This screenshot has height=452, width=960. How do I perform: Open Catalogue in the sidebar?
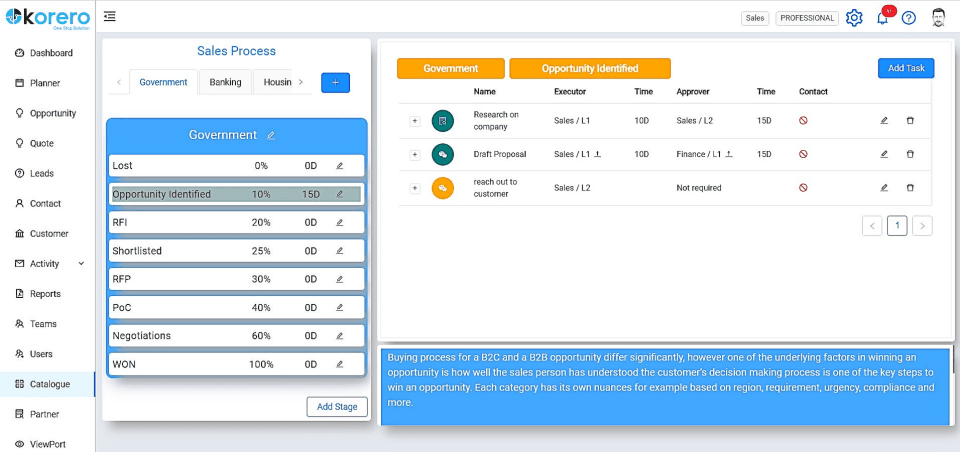[48, 384]
